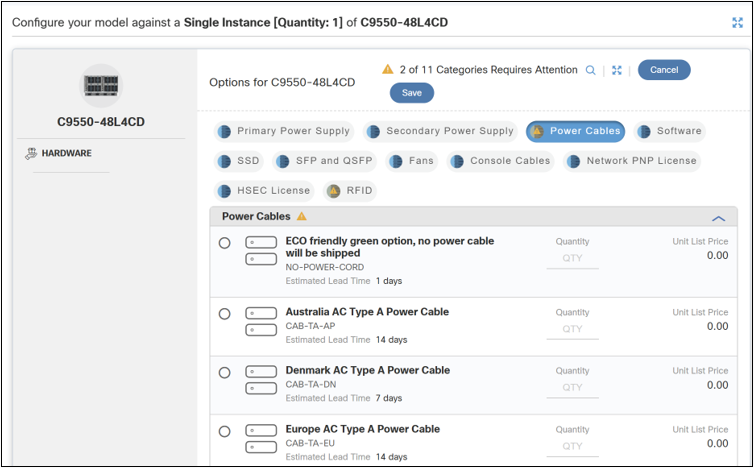Click the cable icon for Denmark AC power cable

pos(261,380)
